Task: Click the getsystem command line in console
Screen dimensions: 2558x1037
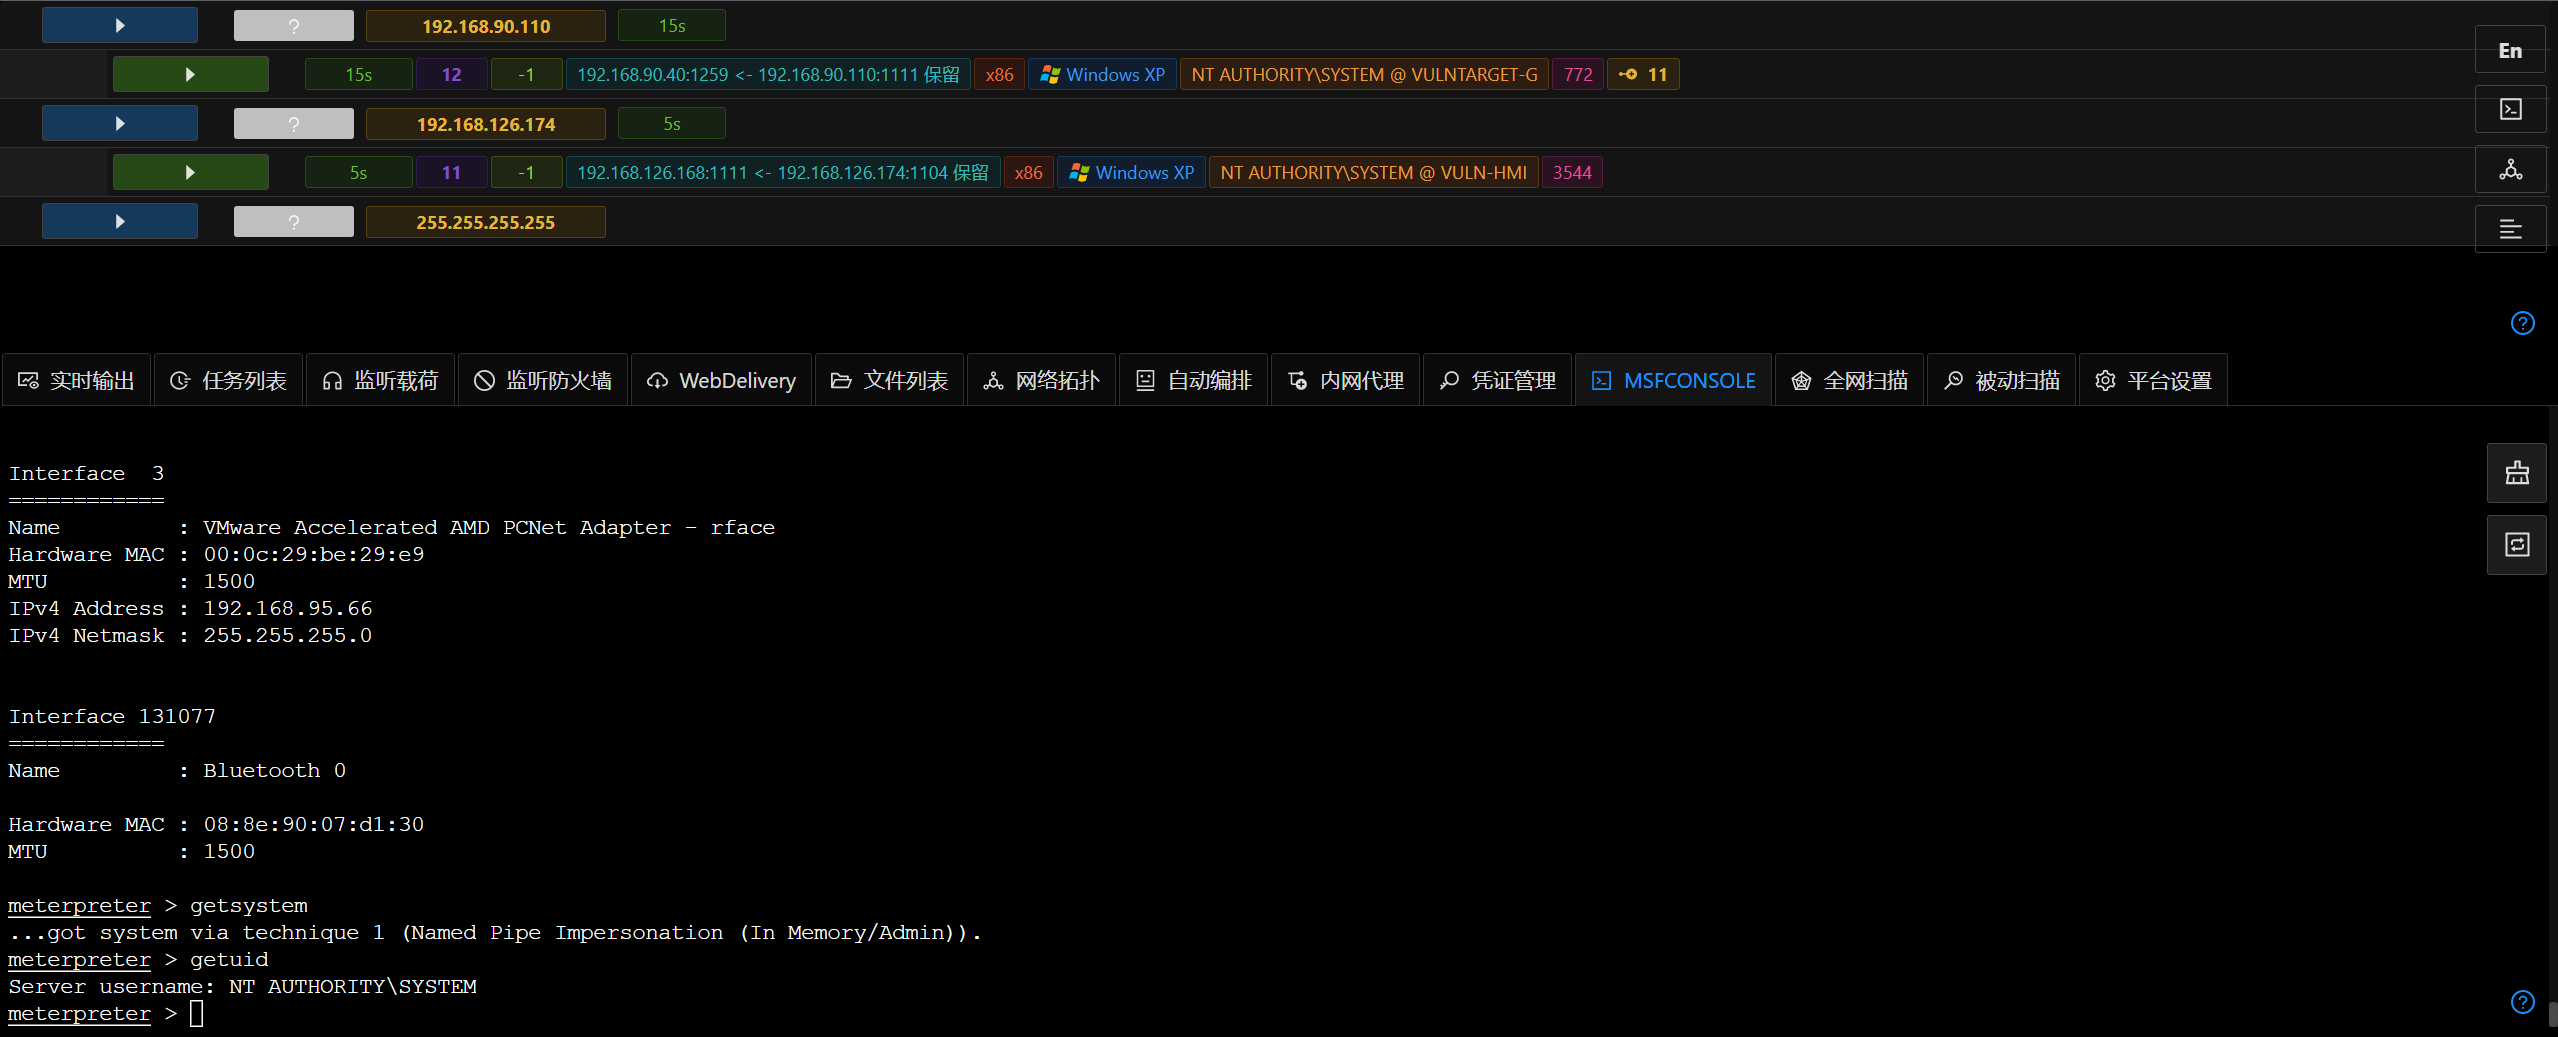Action: (158, 905)
